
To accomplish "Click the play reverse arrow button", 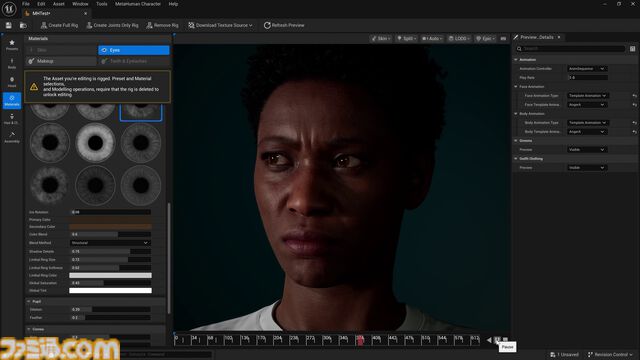I will 489,340.
